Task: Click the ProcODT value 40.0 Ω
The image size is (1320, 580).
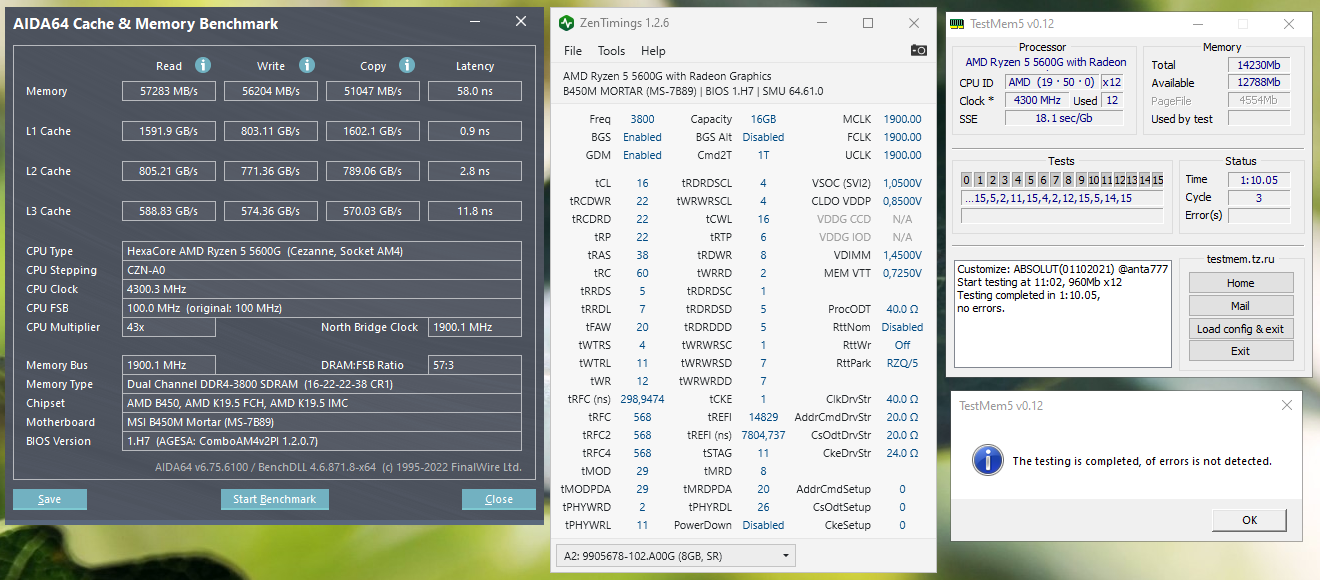Action: 902,309
